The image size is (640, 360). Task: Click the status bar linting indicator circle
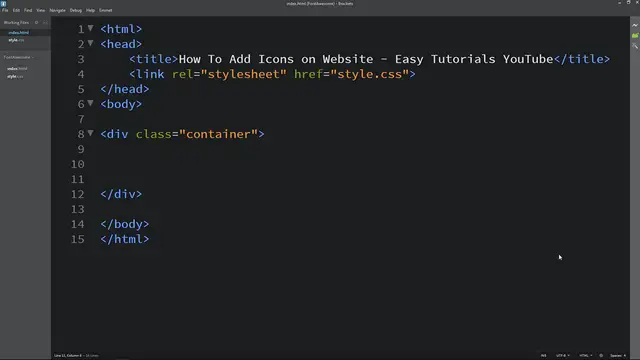tap(601, 356)
